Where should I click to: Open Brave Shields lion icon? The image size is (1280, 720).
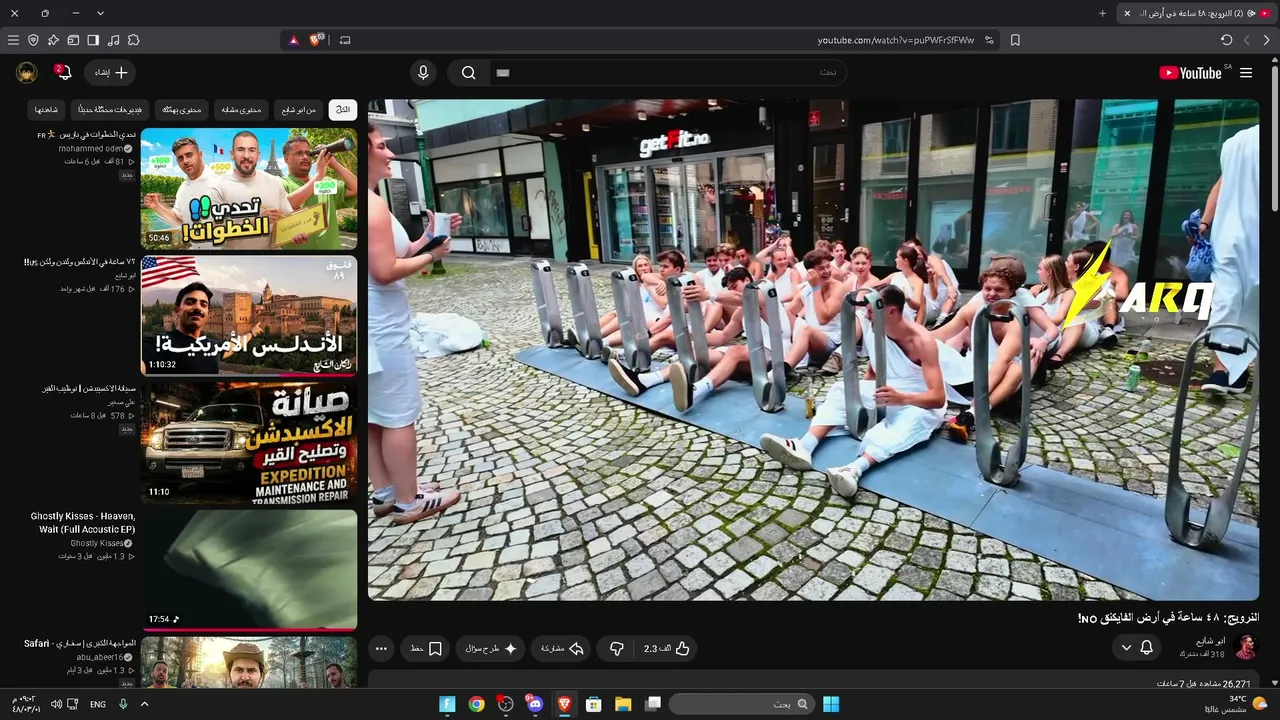pos(317,40)
